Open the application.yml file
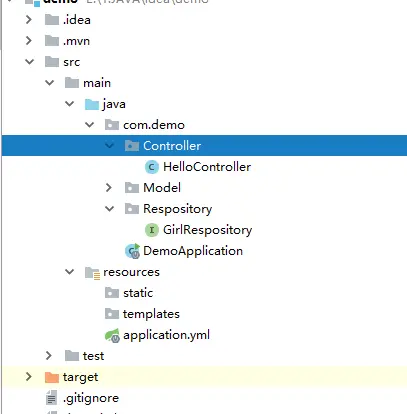407x414 pixels. tap(166, 335)
